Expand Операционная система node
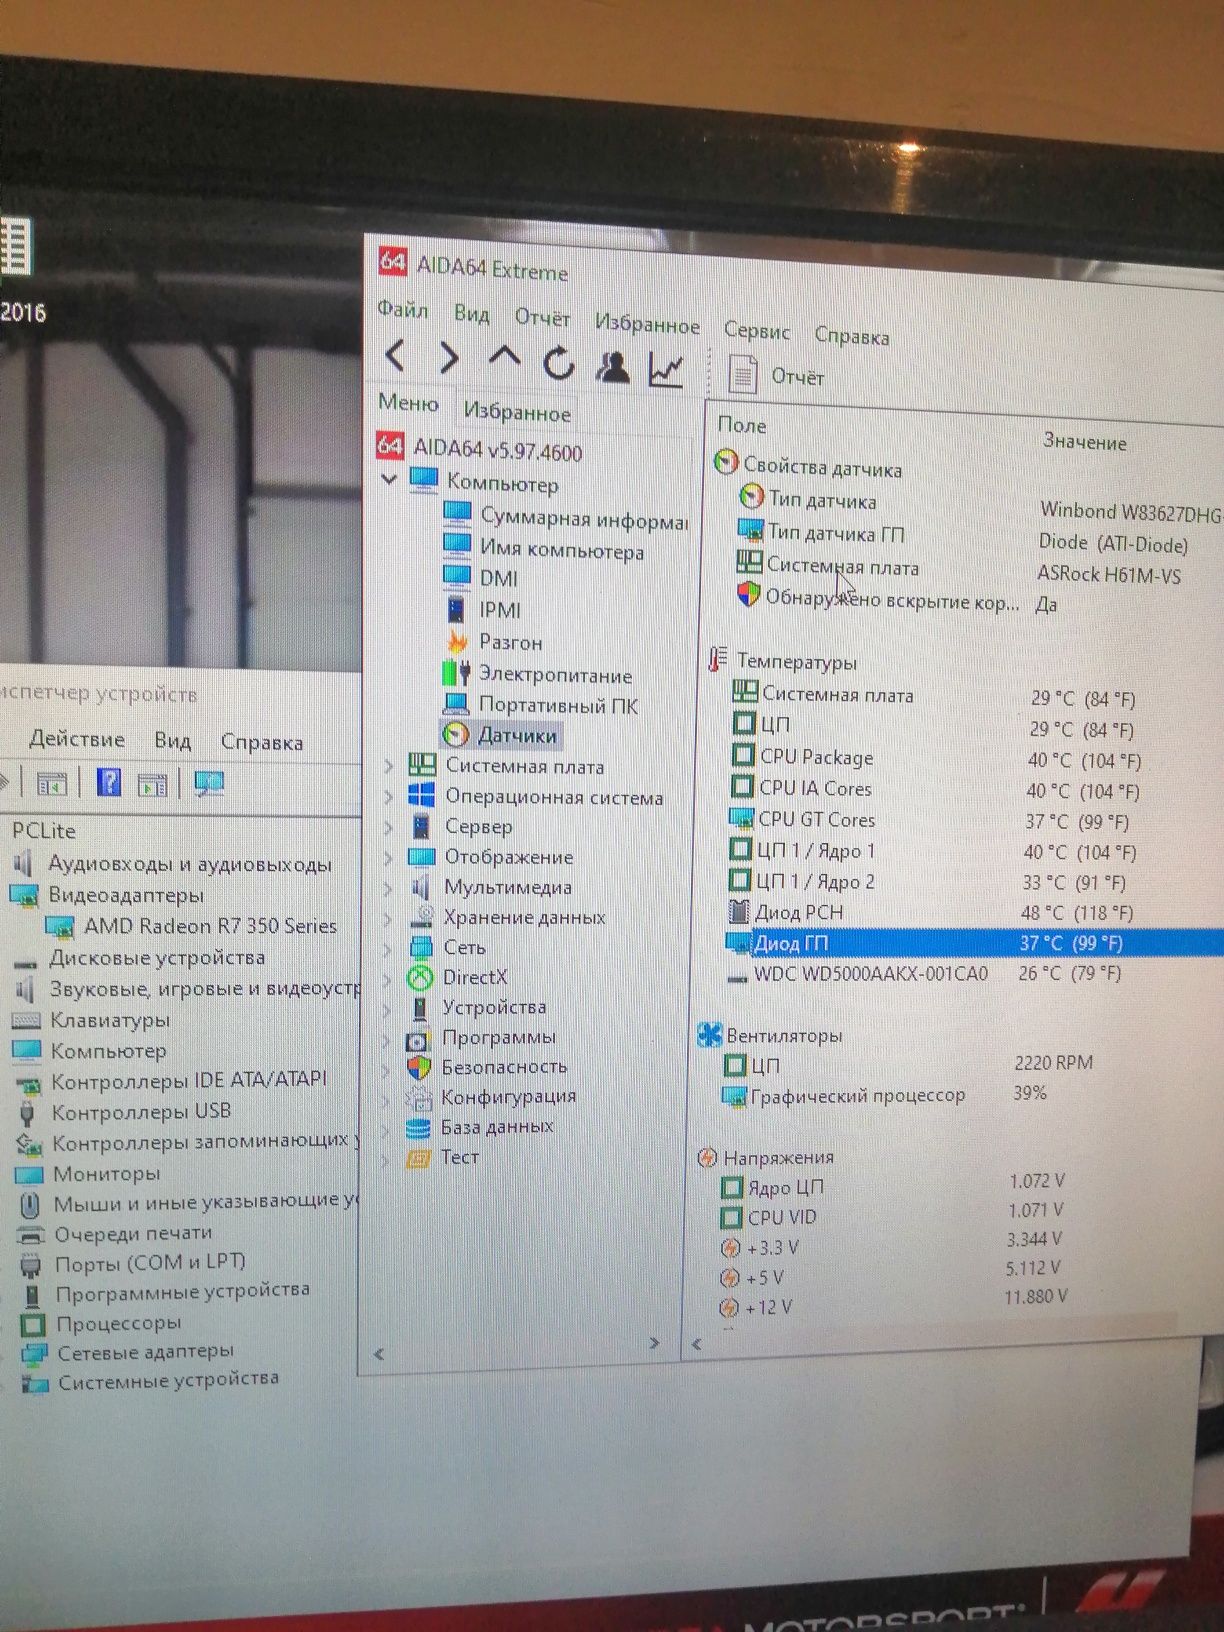1224x1632 pixels. click(389, 797)
